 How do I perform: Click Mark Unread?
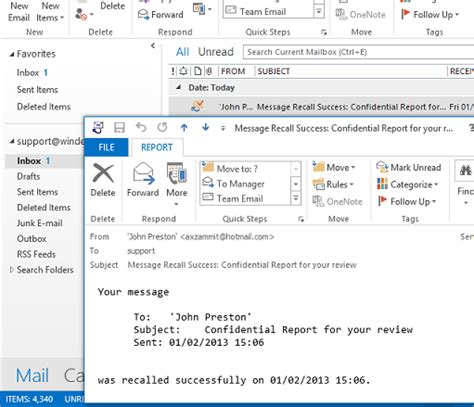pyautogui.click(x=409, y=167)
